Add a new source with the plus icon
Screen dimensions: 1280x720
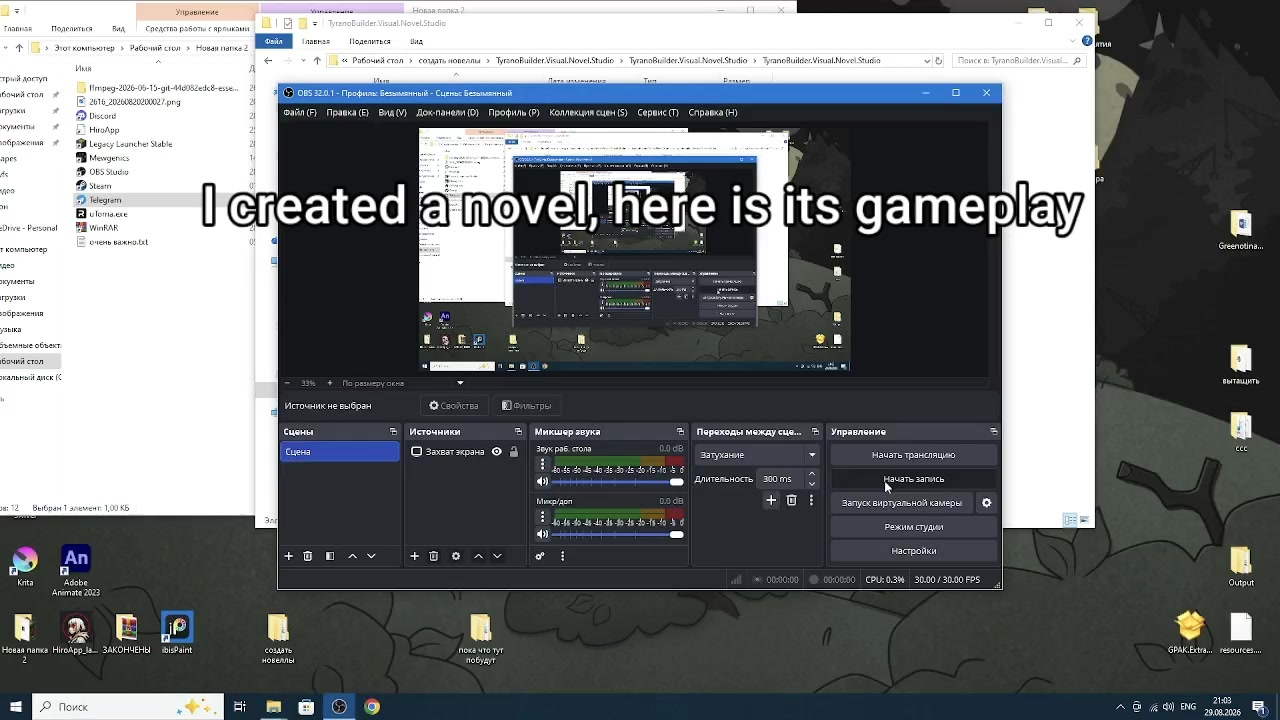pos(414,556)
